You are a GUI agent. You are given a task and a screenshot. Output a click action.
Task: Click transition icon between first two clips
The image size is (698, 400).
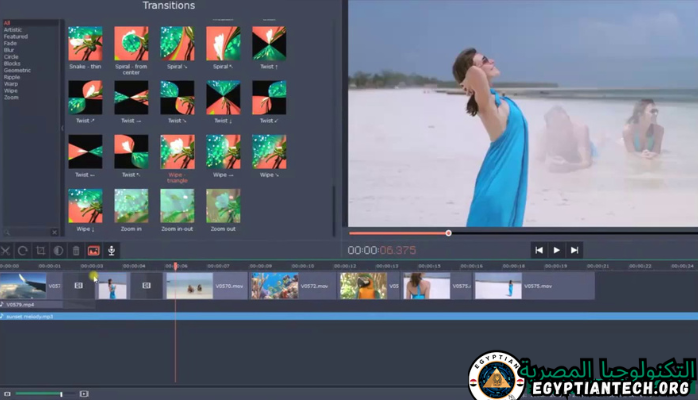(78, 286)
